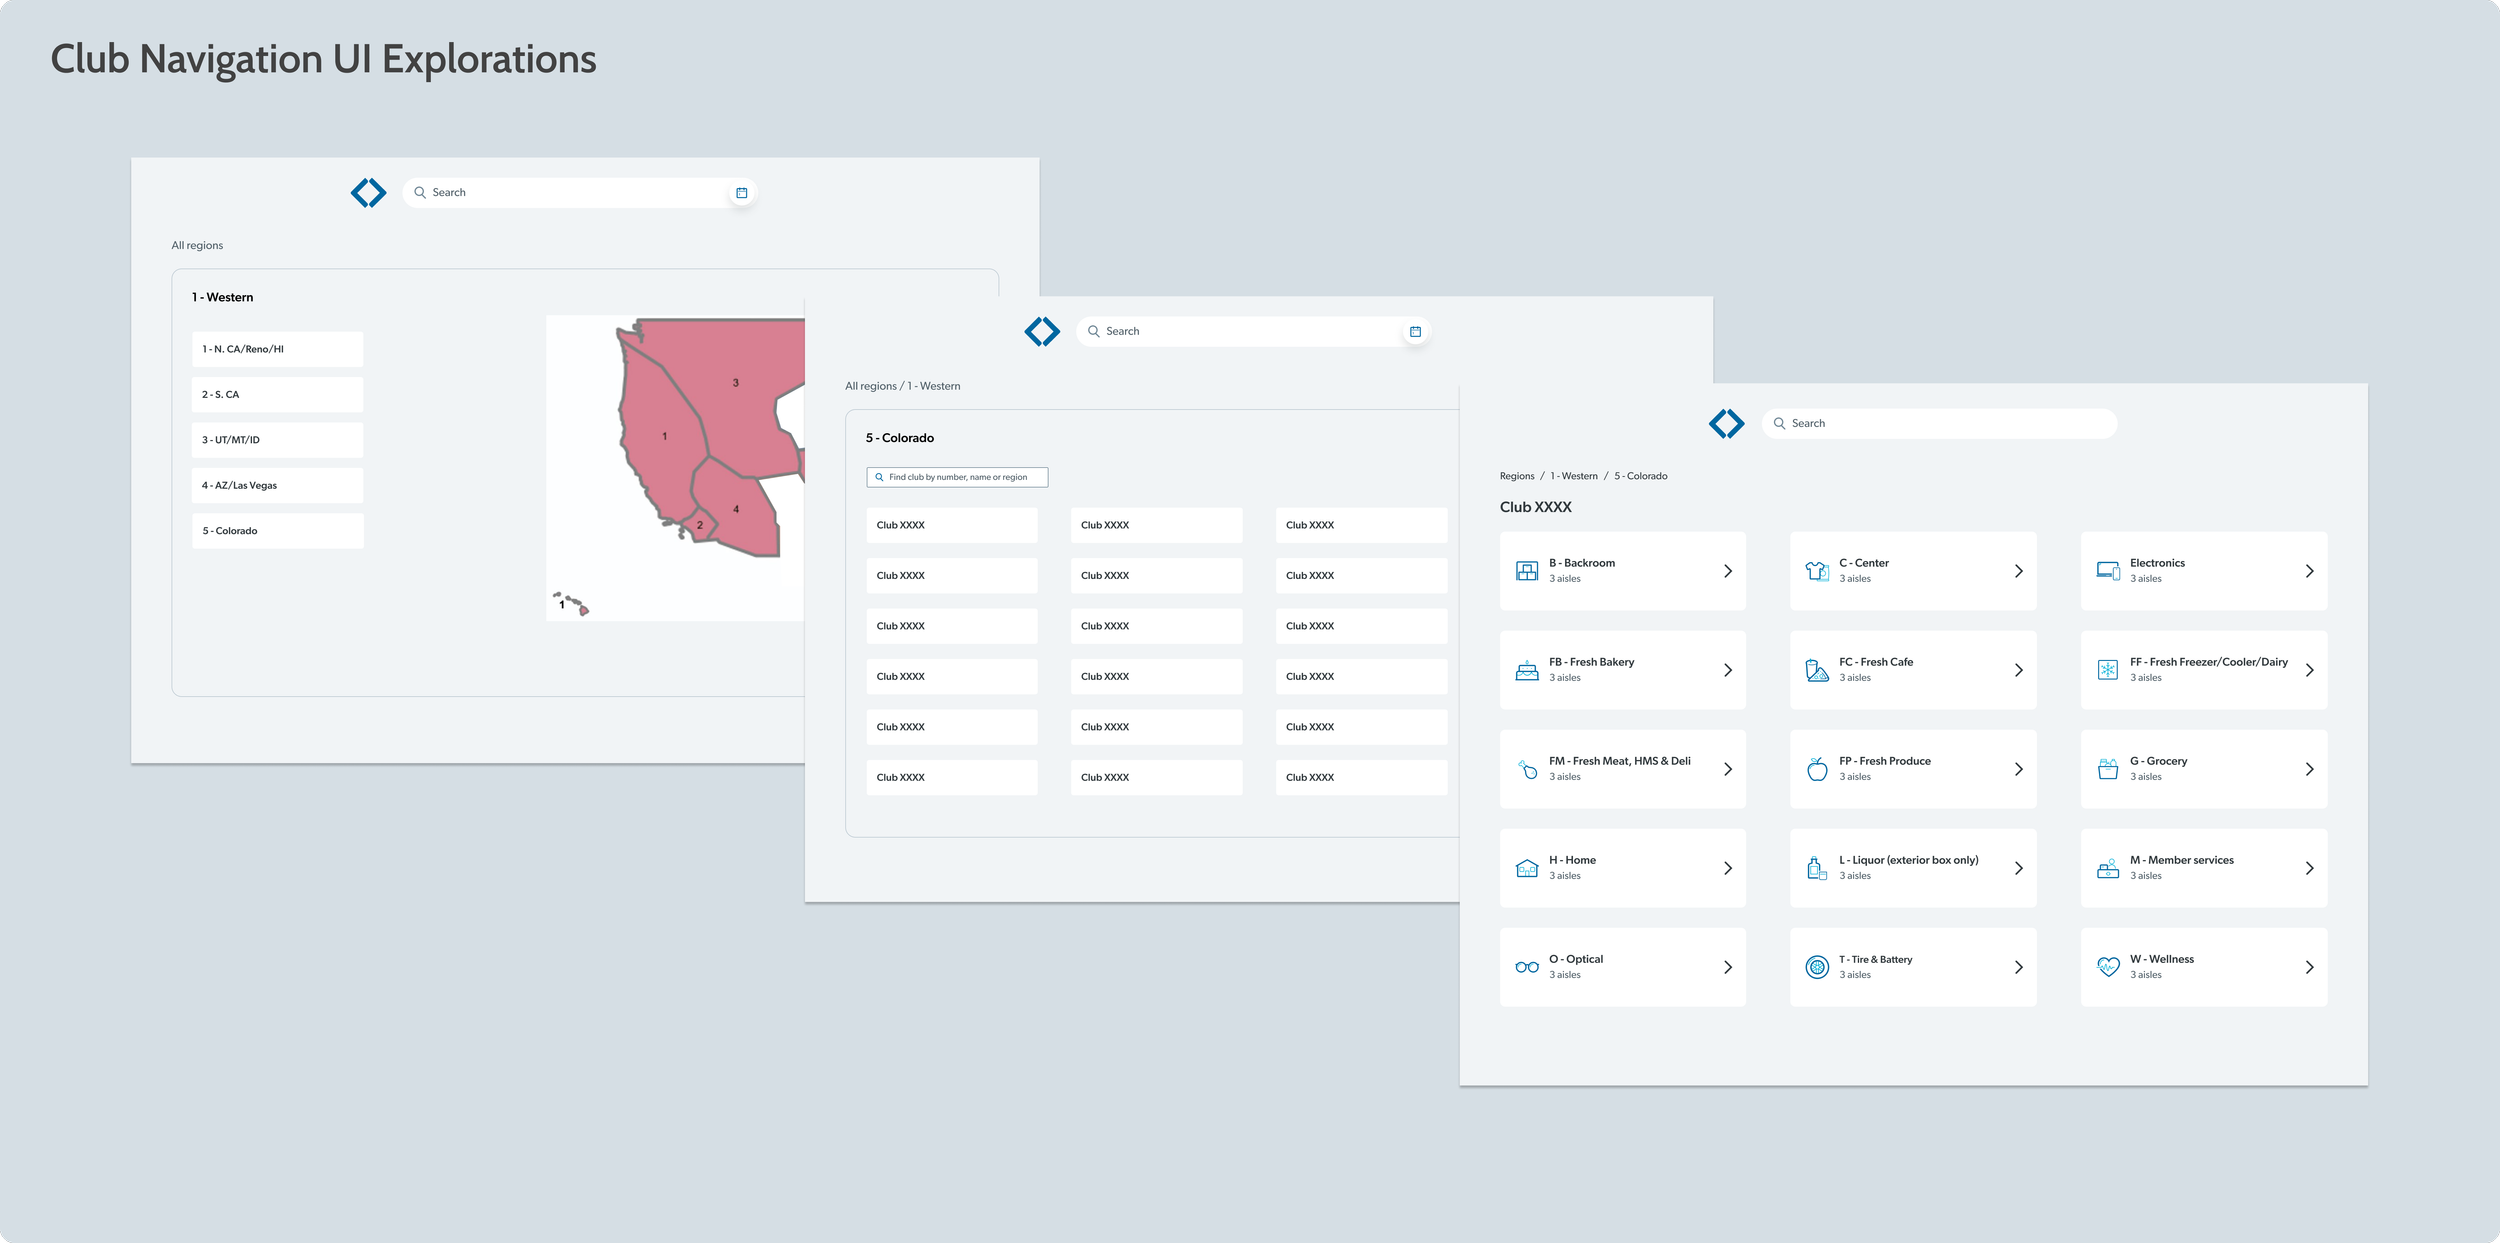Open G - Grocery chevron arrow
2500x1243 pixels.
[2309, 769]
